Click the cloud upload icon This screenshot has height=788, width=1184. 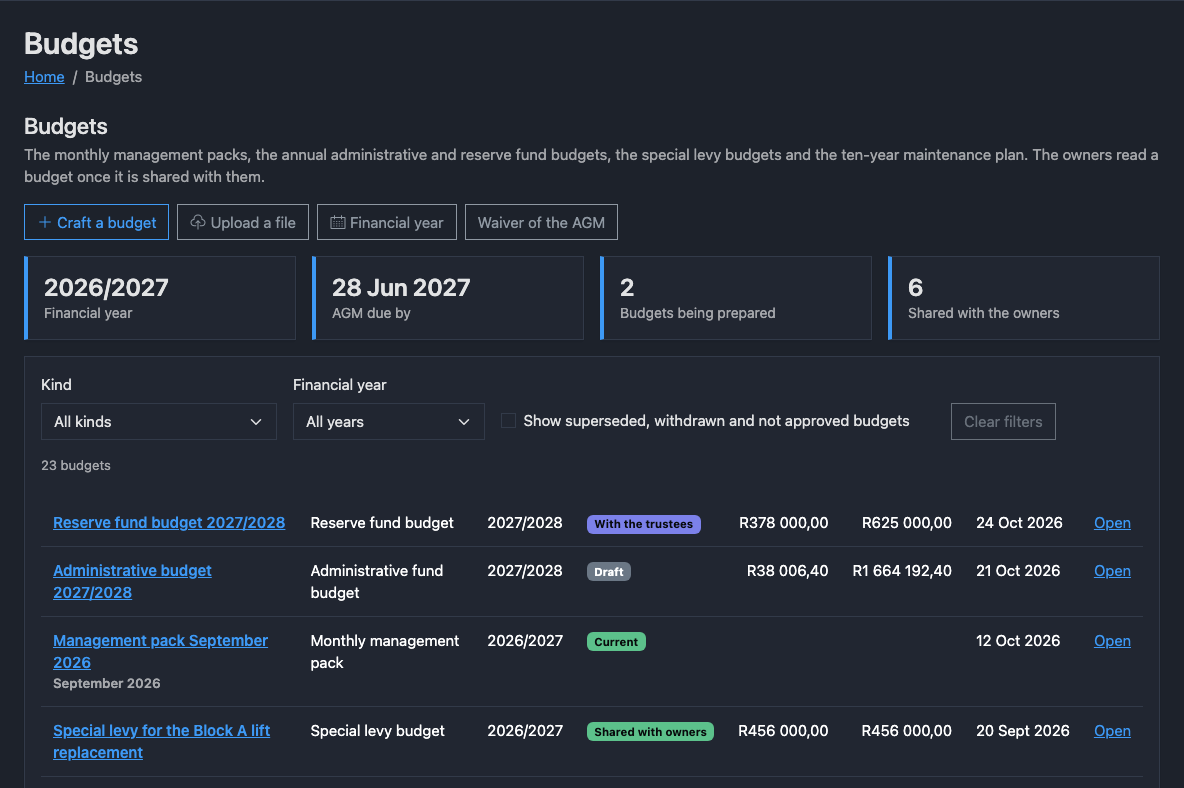pos(198,222)
